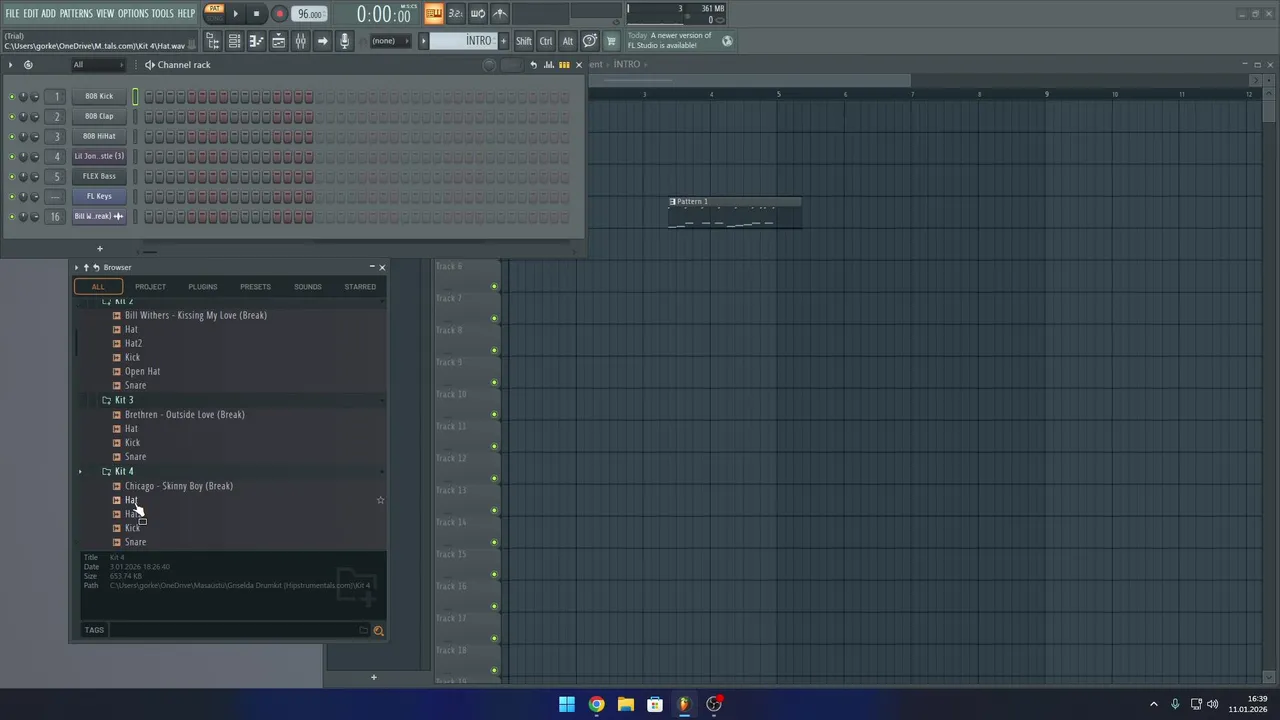Open the All channel filter dropdown

coord(98,65)
